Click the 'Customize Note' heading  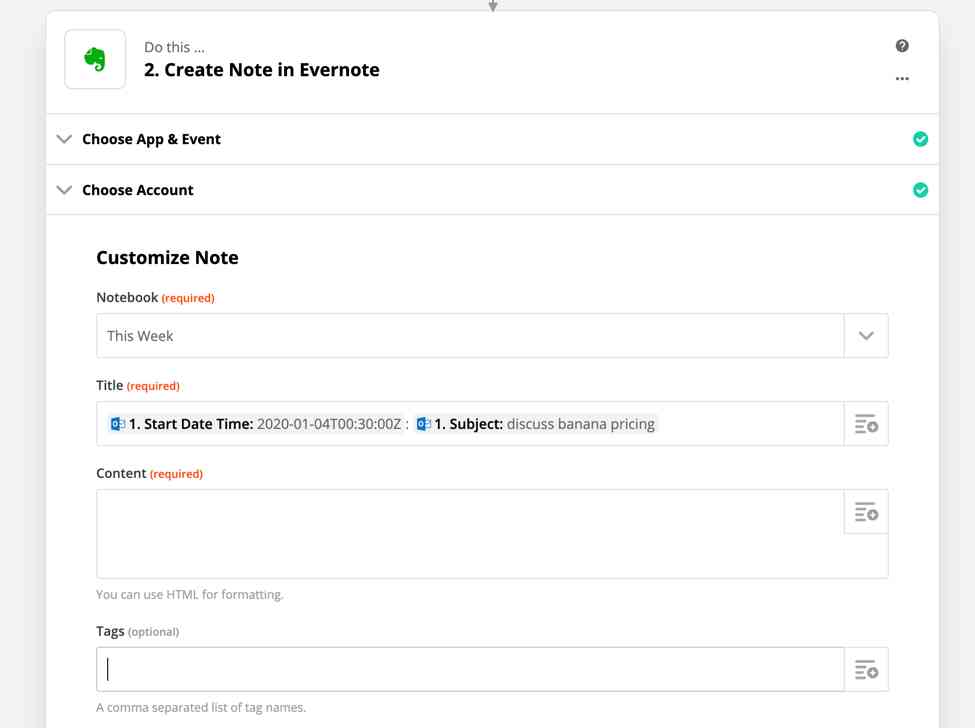click(x=167, y=257)
